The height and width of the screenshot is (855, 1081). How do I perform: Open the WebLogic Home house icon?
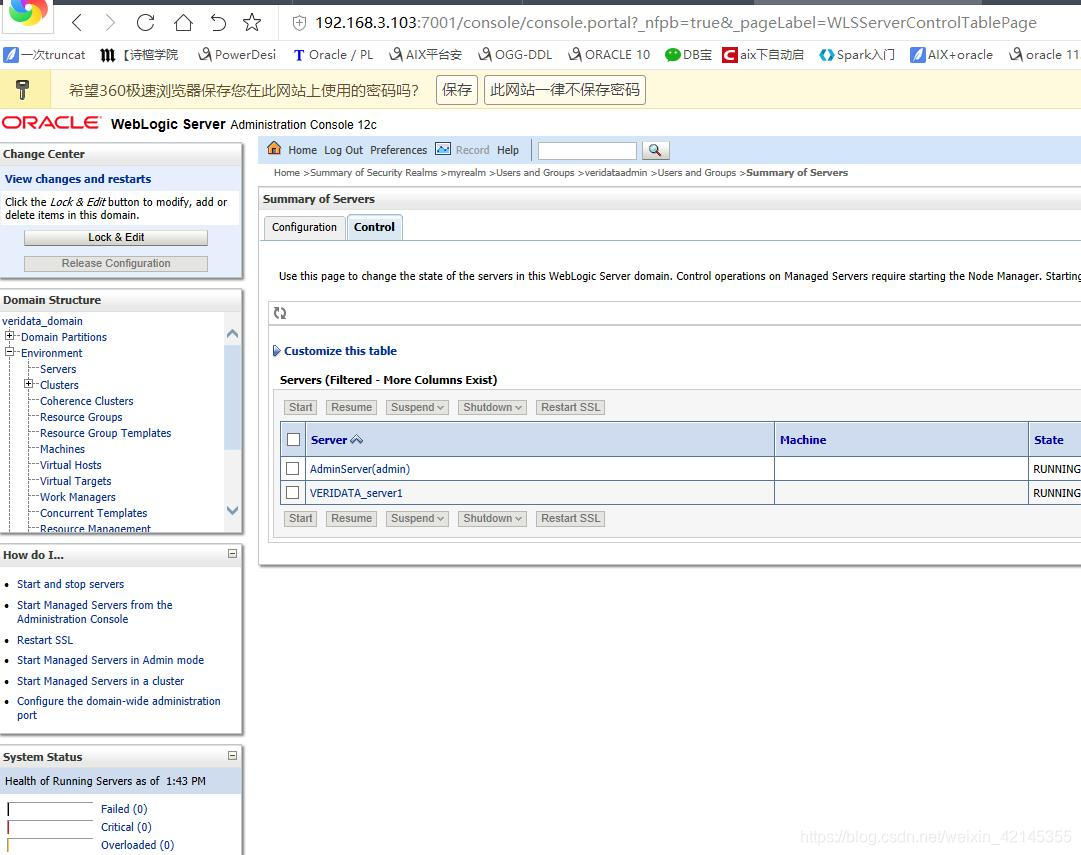point(274,148)
